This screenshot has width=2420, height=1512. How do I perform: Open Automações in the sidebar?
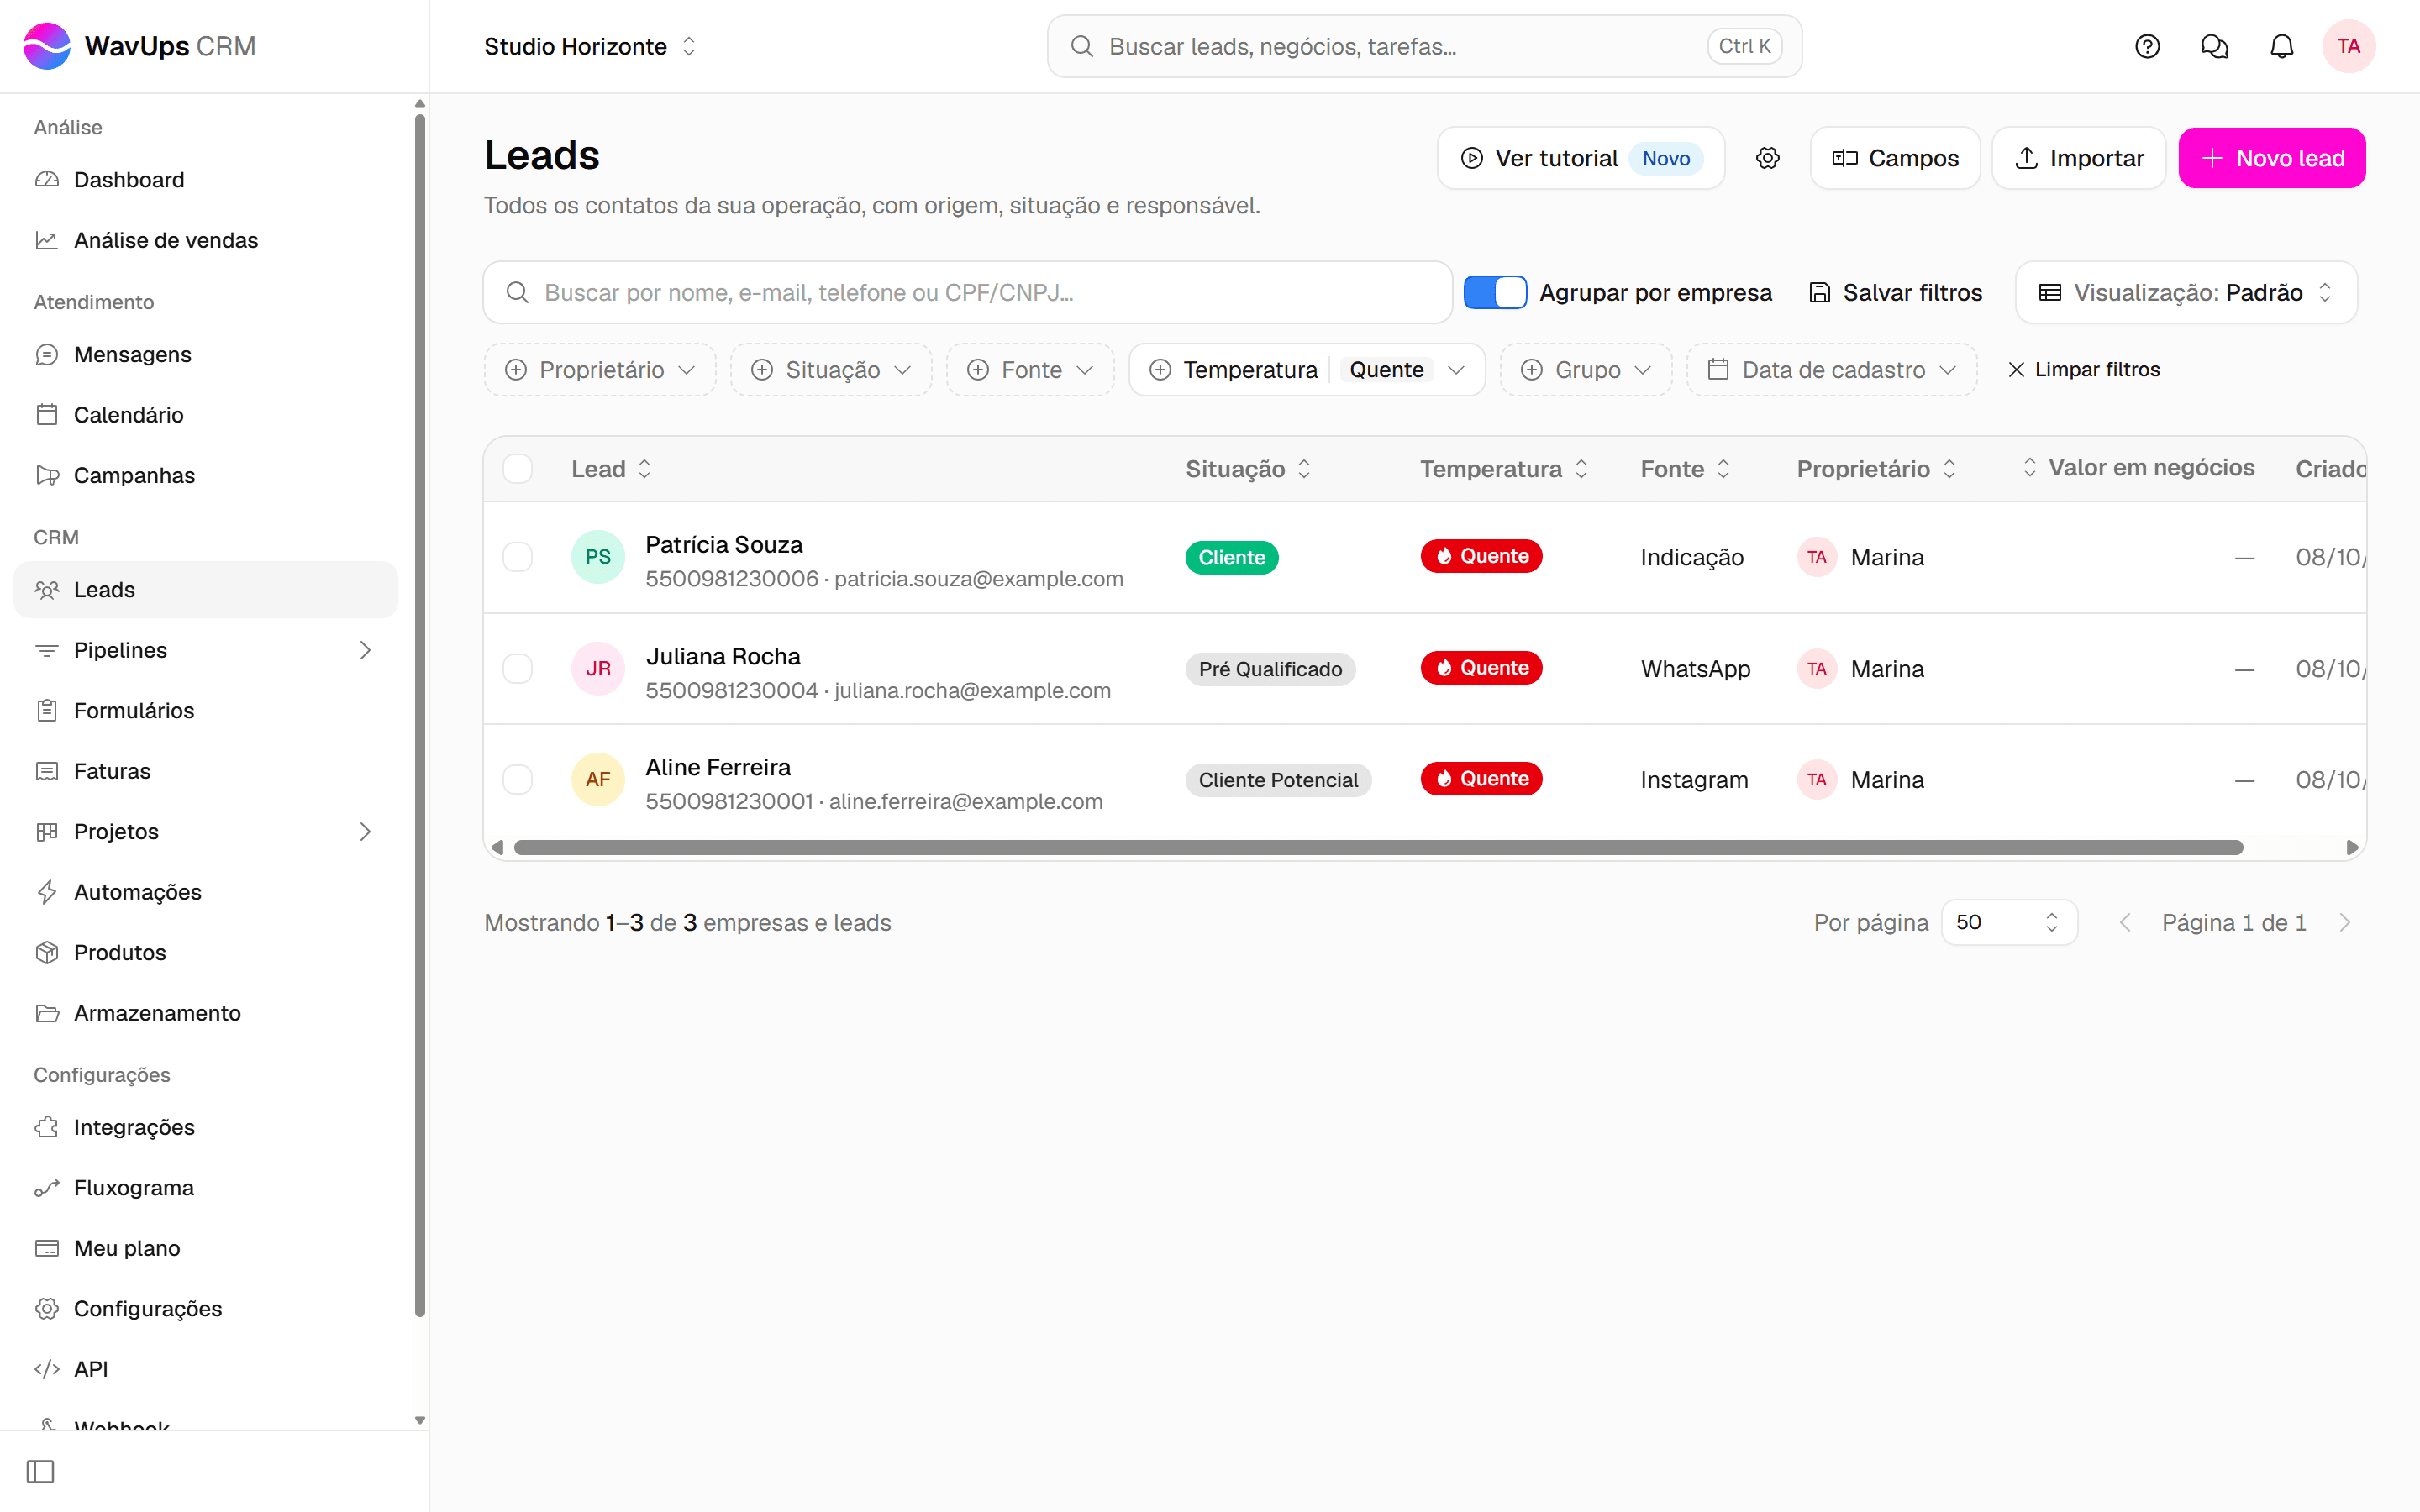click(205, 892)
